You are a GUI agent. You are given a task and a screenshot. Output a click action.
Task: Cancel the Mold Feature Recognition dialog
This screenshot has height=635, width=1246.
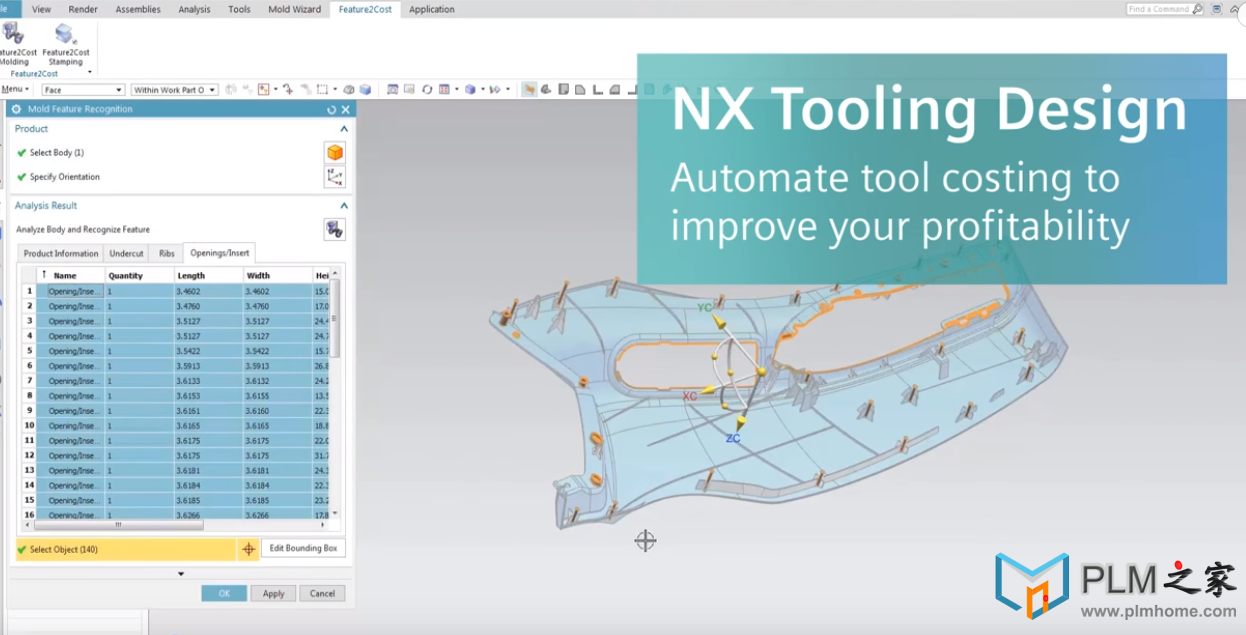(x=322, y=593)
